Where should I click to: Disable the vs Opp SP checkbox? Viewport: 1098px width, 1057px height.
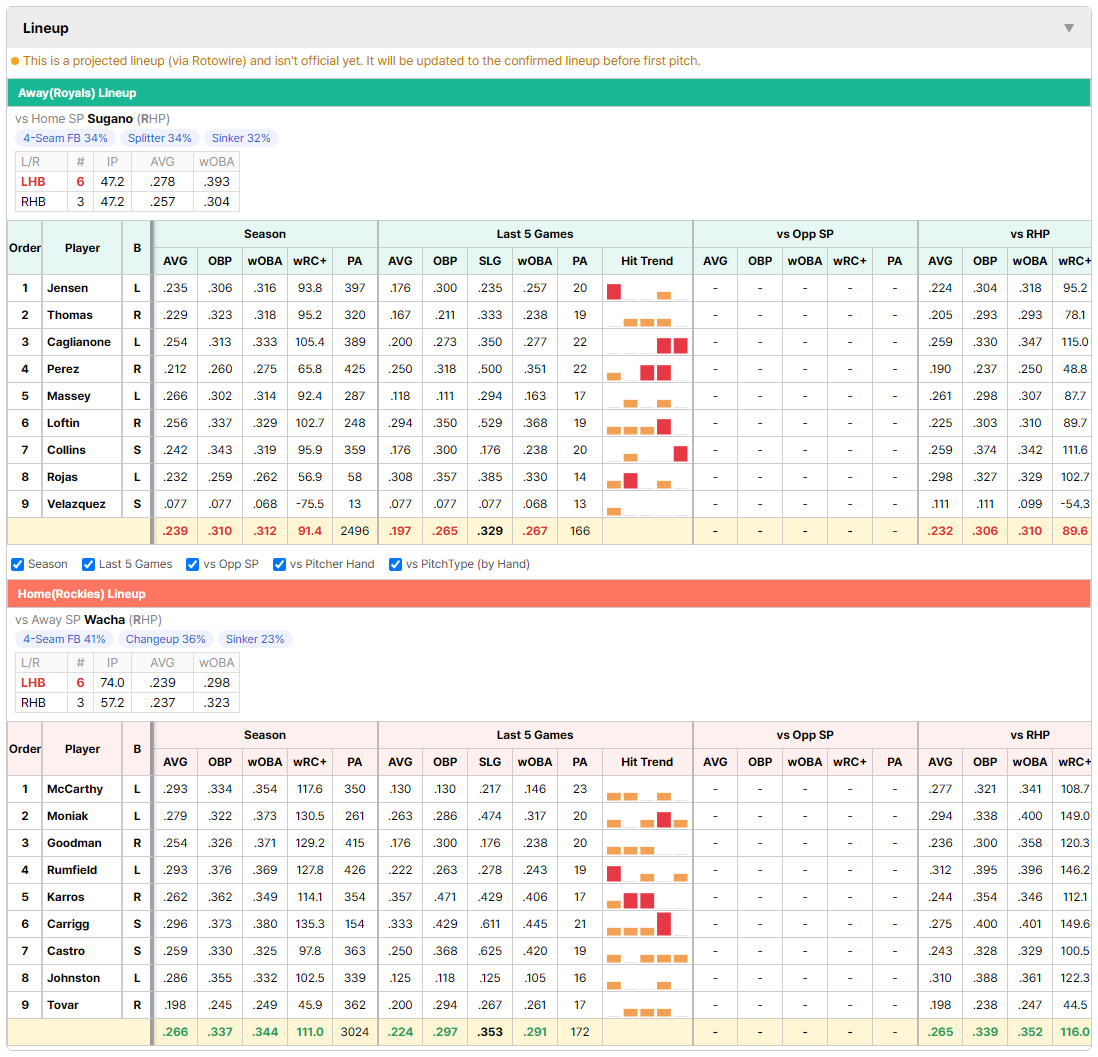[x=193, y=565]
